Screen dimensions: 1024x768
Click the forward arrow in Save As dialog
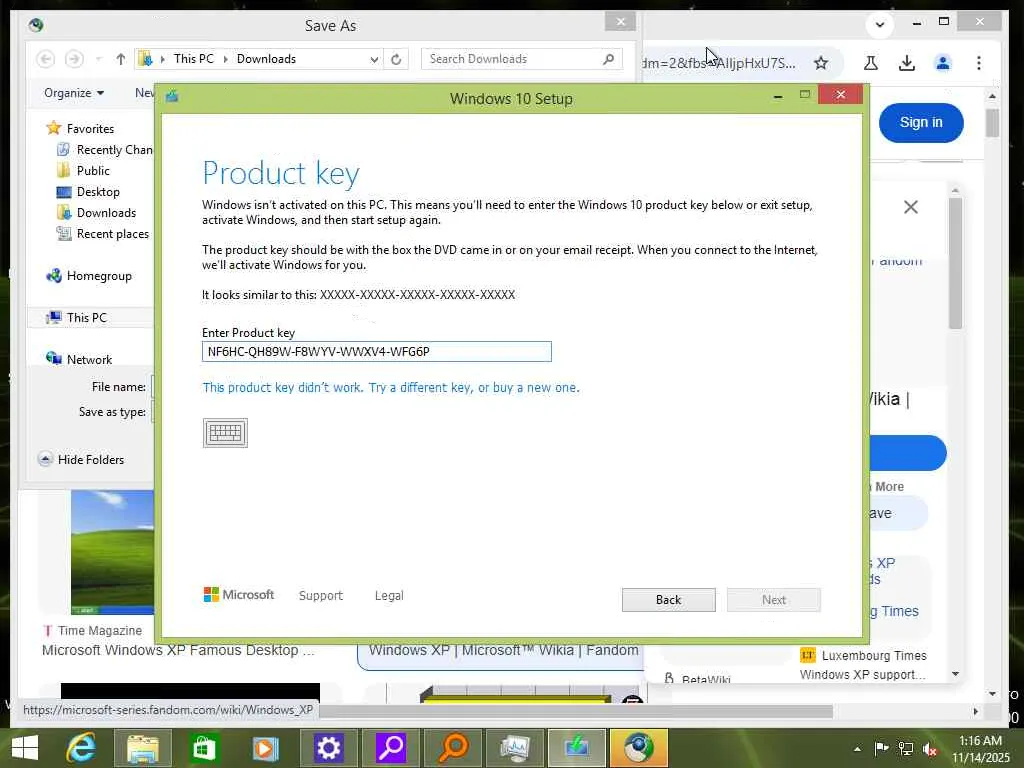[74, 59]
